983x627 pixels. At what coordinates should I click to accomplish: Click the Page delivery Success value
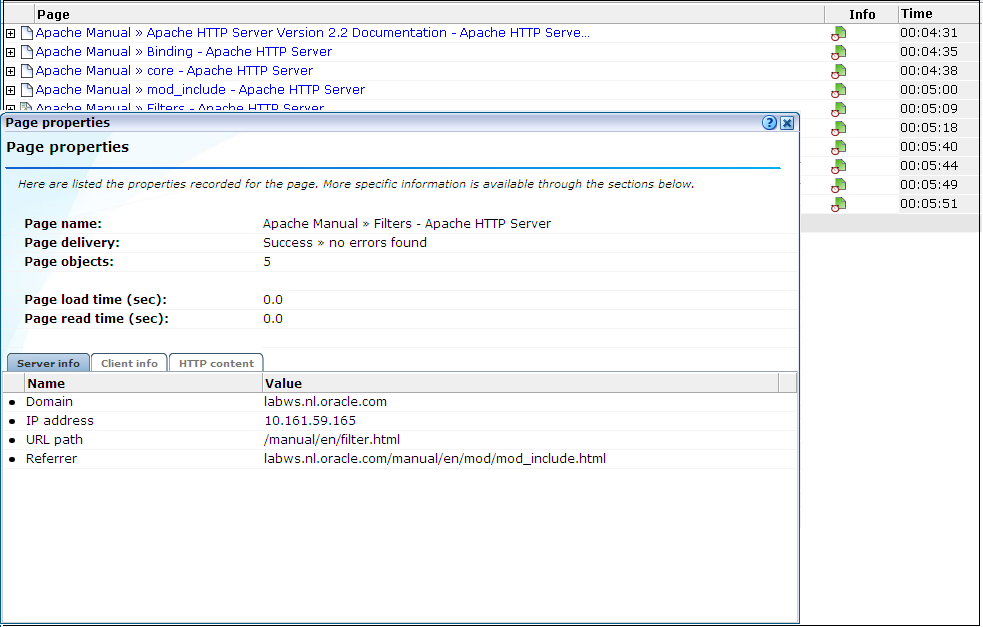(345, 243)
